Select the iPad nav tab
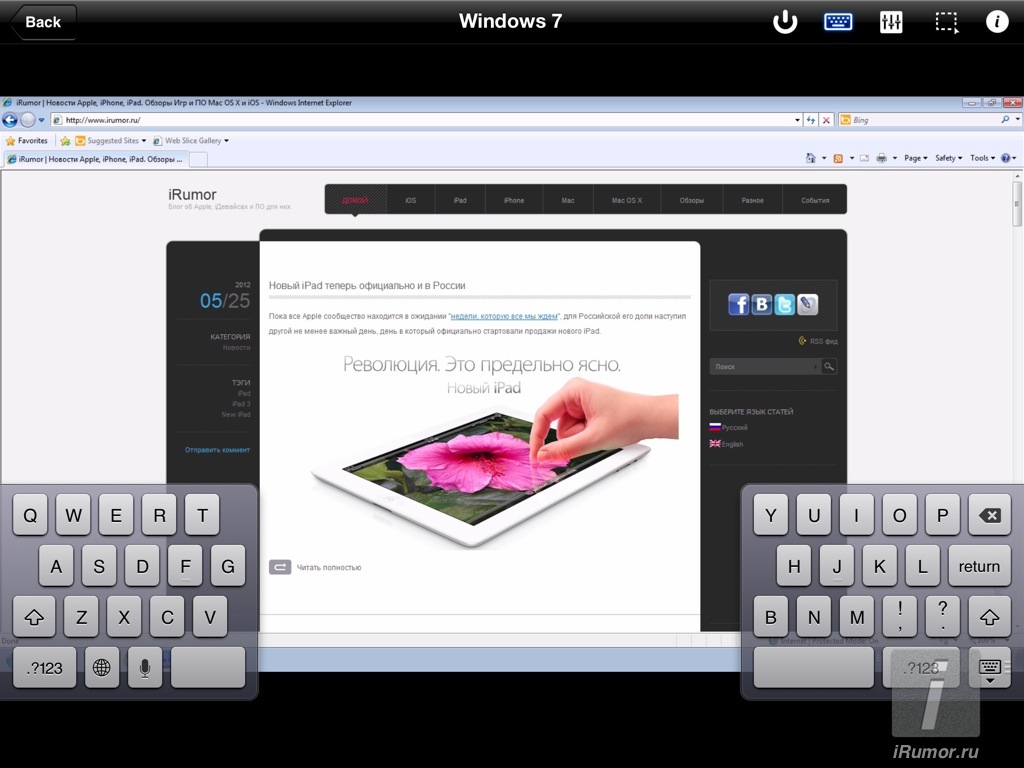The image size is (1024, 768). 460,200
